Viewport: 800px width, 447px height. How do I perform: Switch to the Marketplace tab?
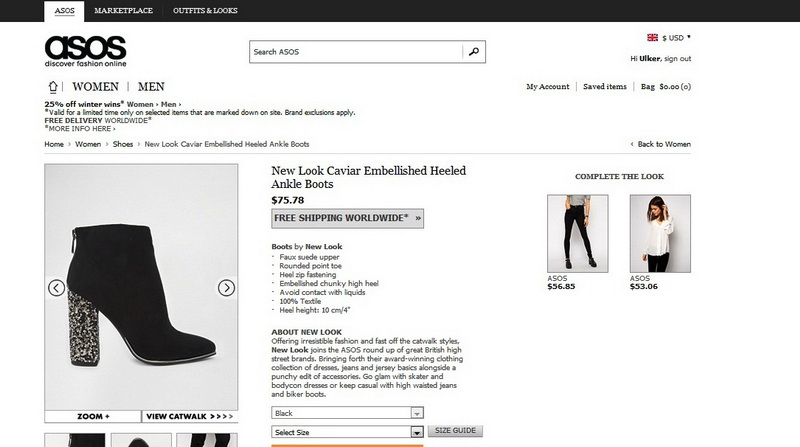tap(124, 11)
